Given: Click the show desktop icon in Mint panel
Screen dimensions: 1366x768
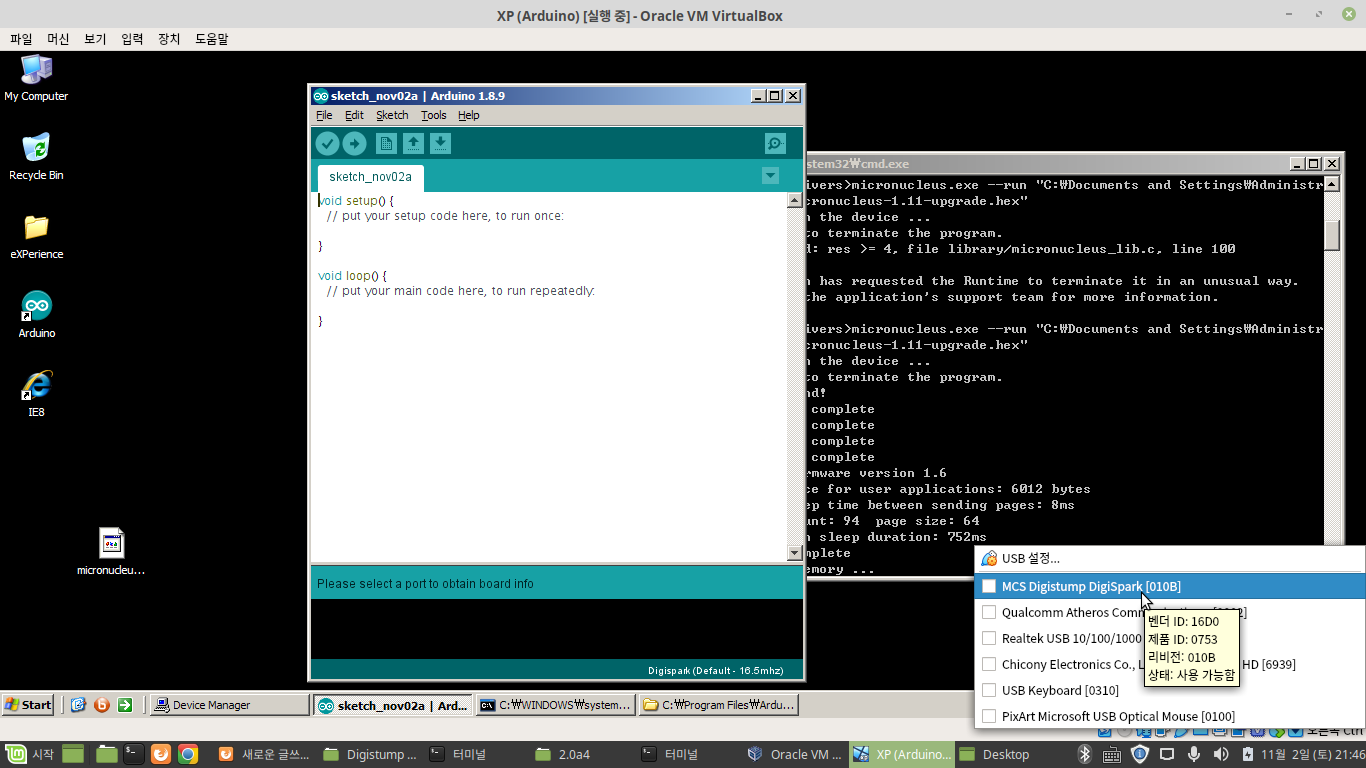Looking at the screenshot, I should 73,754.
